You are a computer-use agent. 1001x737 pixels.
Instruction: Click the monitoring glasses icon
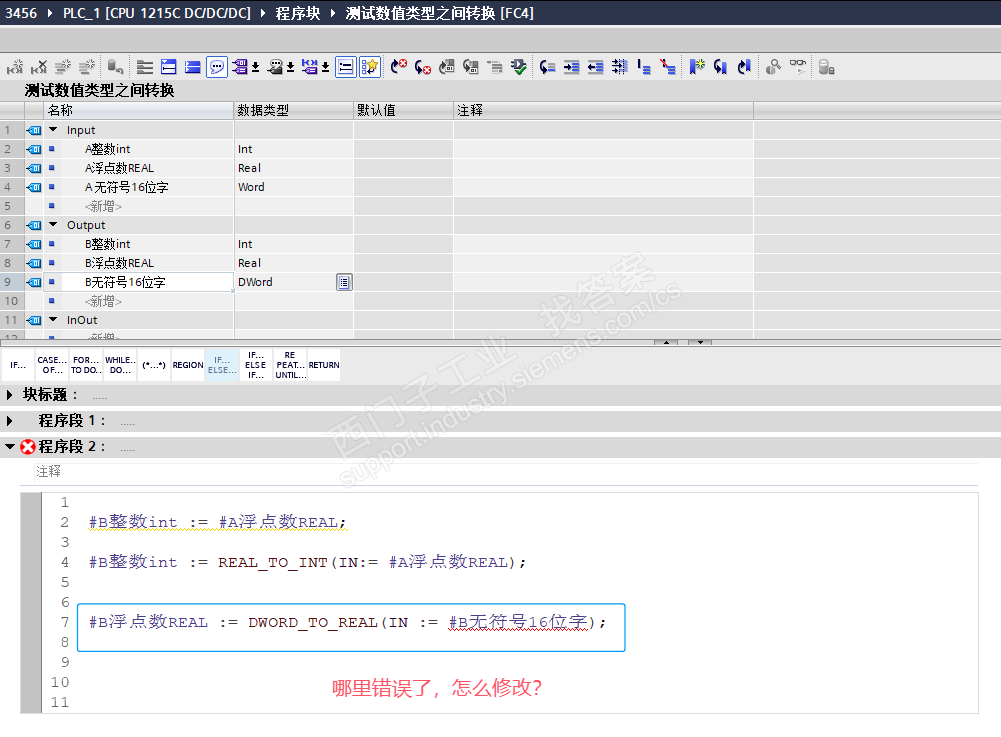coord(798,67)
